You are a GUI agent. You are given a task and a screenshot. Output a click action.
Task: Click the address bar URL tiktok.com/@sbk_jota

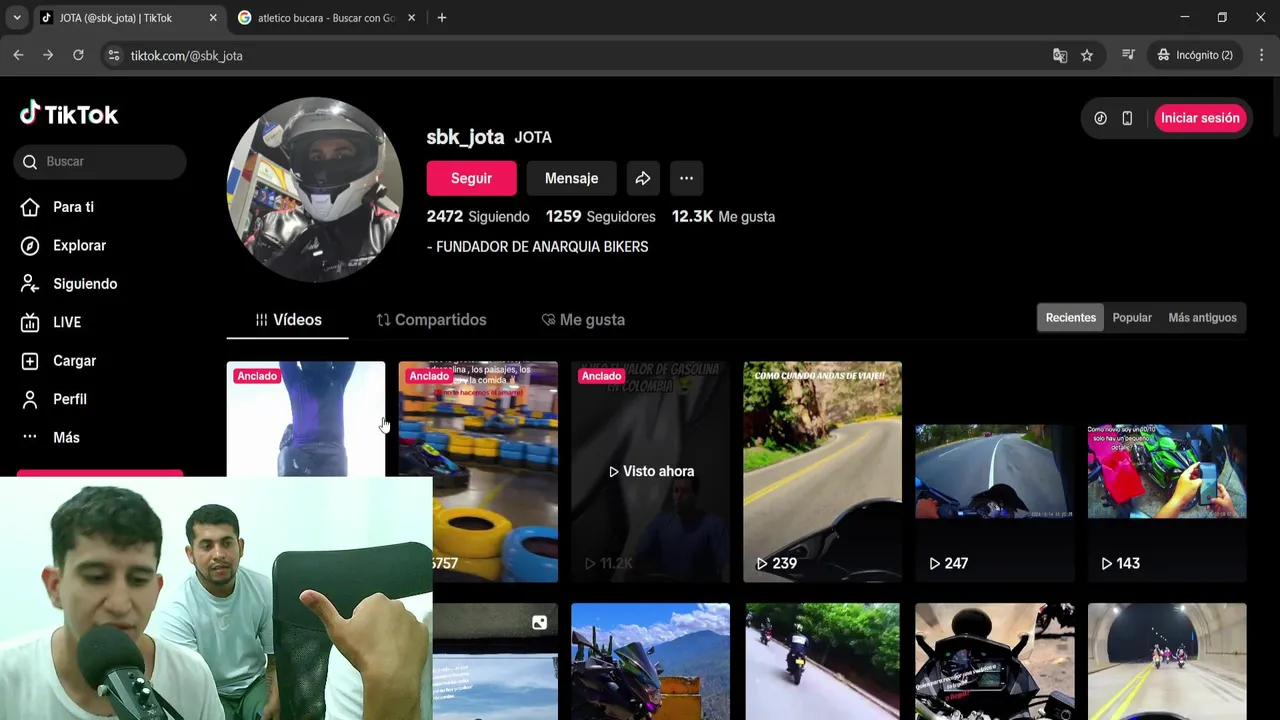tap(187, 56)
